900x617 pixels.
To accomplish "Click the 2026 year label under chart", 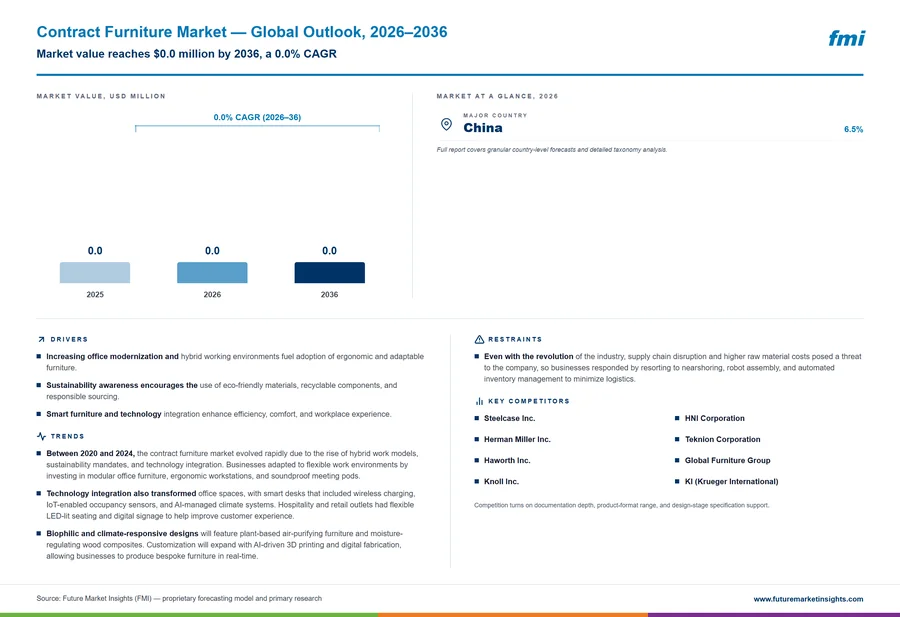I will pyautogui.click(x=212, y=294).
